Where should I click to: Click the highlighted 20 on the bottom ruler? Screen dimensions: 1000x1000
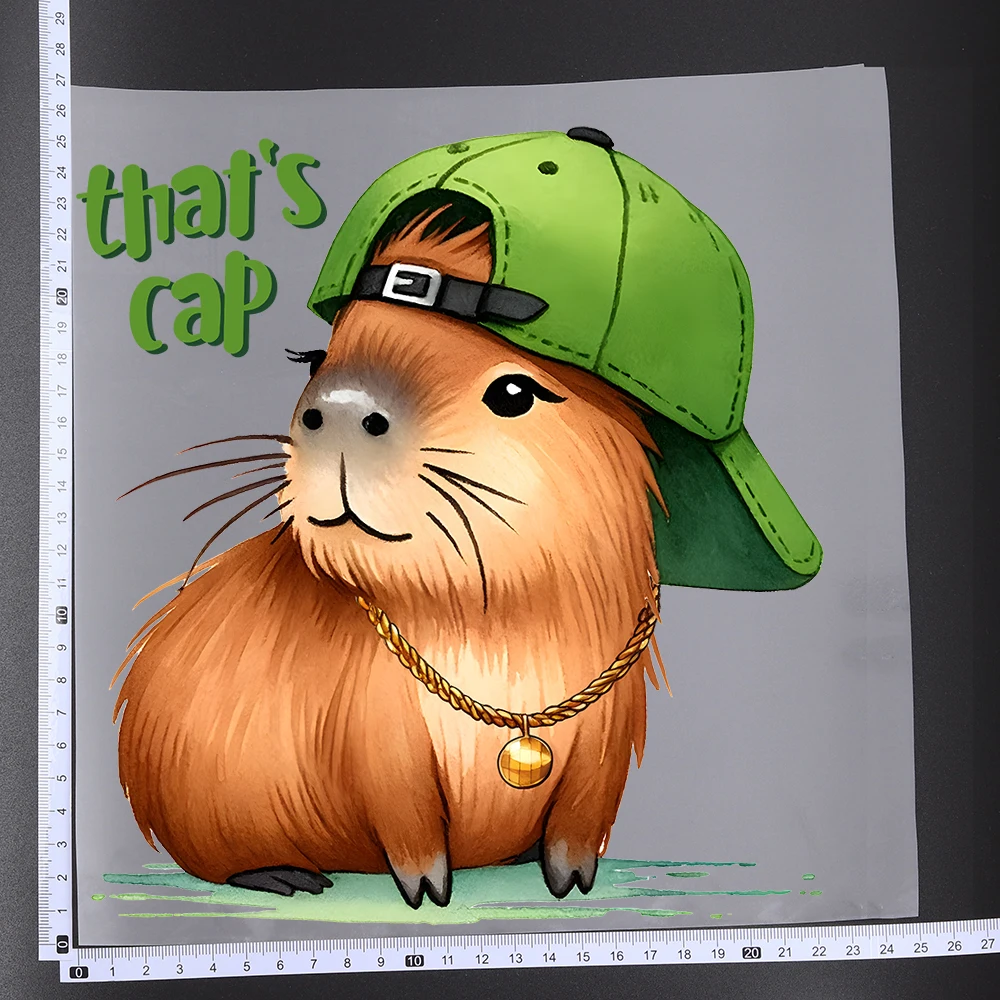(x=751, y=952)
